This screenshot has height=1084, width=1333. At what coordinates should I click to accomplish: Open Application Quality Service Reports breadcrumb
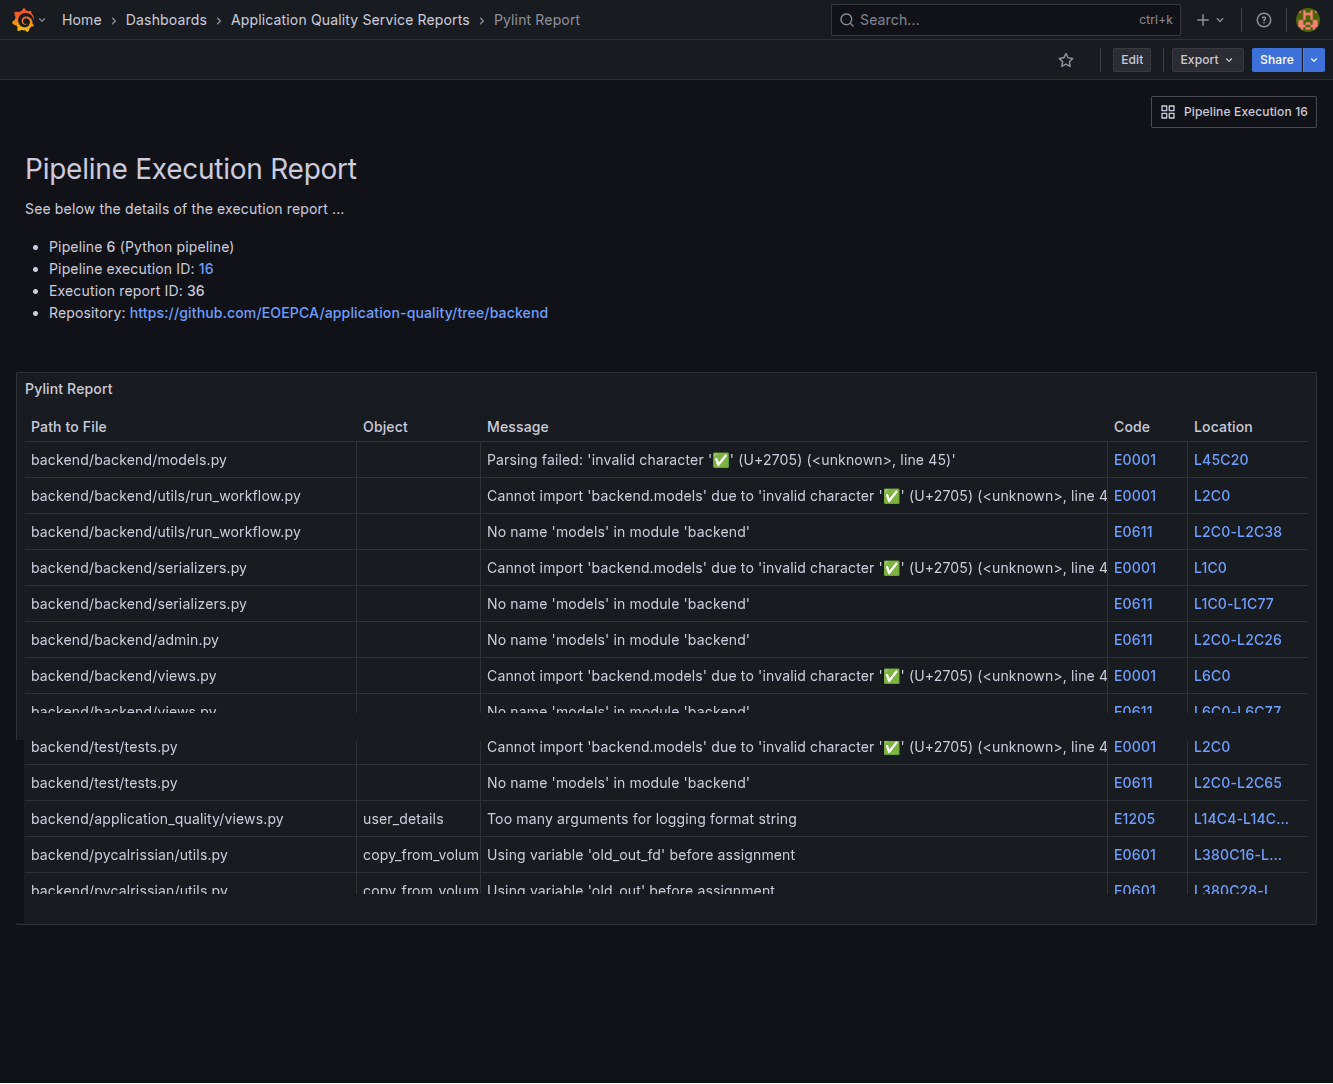350,20
